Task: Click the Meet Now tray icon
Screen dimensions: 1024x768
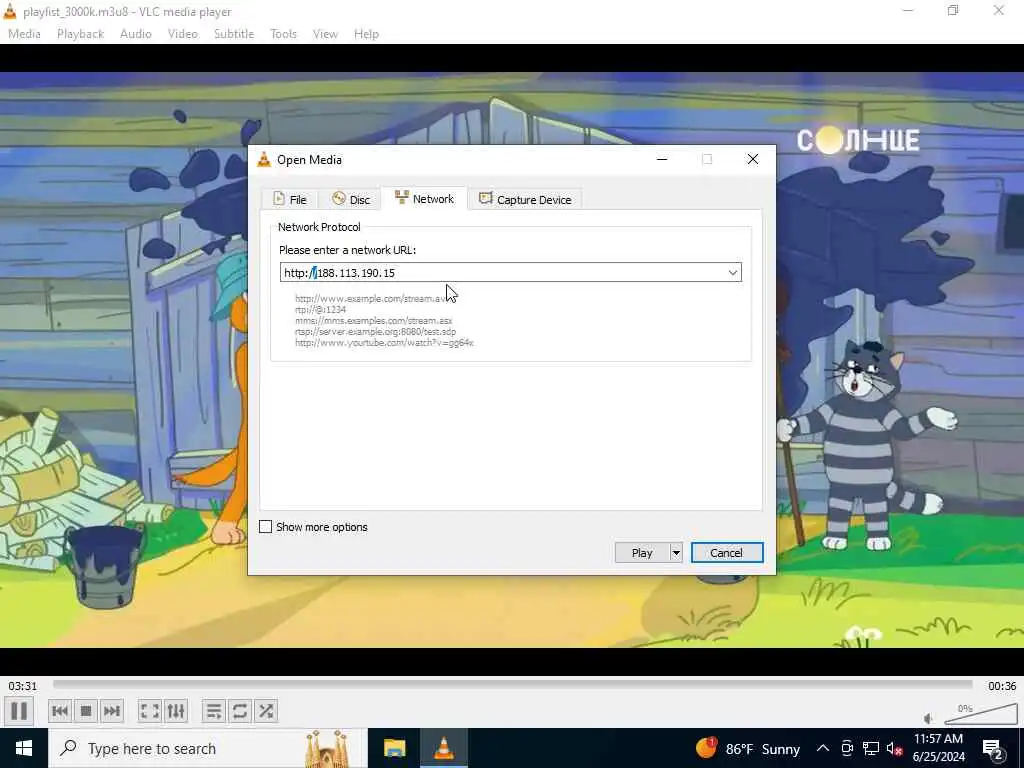Action: tap(847, 748)
